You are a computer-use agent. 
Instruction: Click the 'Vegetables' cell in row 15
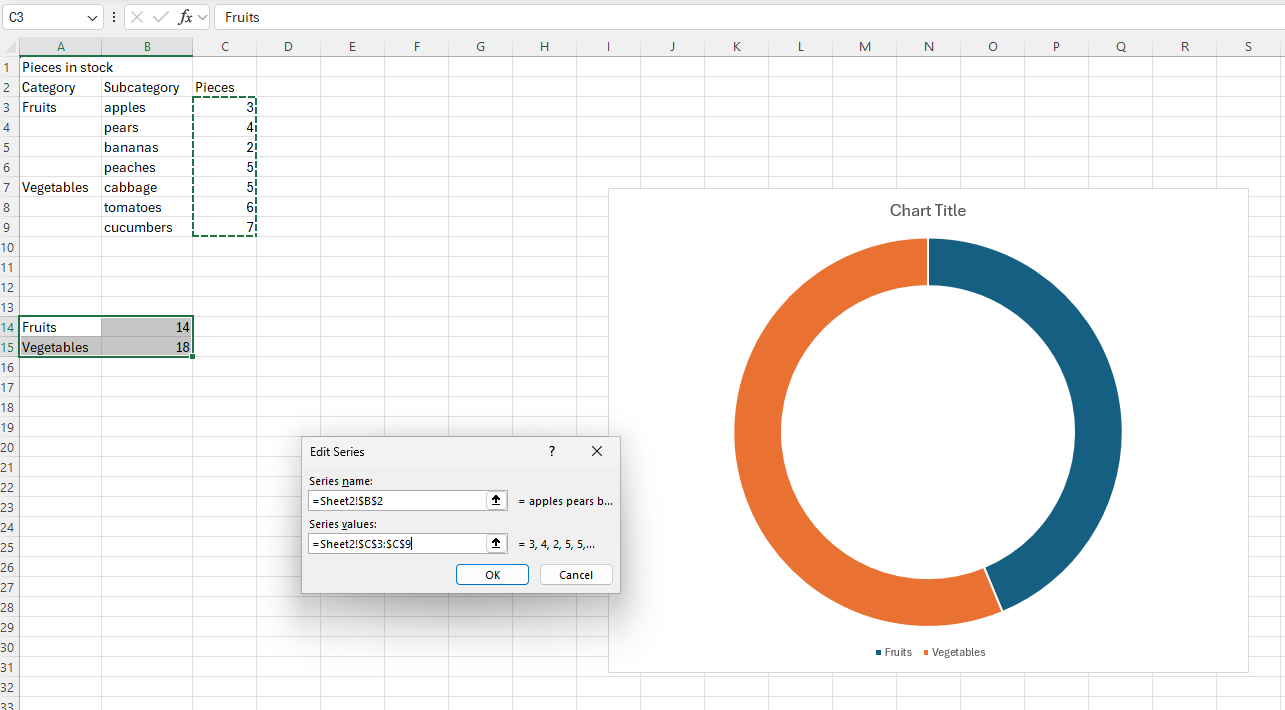(x=60, y=347)
